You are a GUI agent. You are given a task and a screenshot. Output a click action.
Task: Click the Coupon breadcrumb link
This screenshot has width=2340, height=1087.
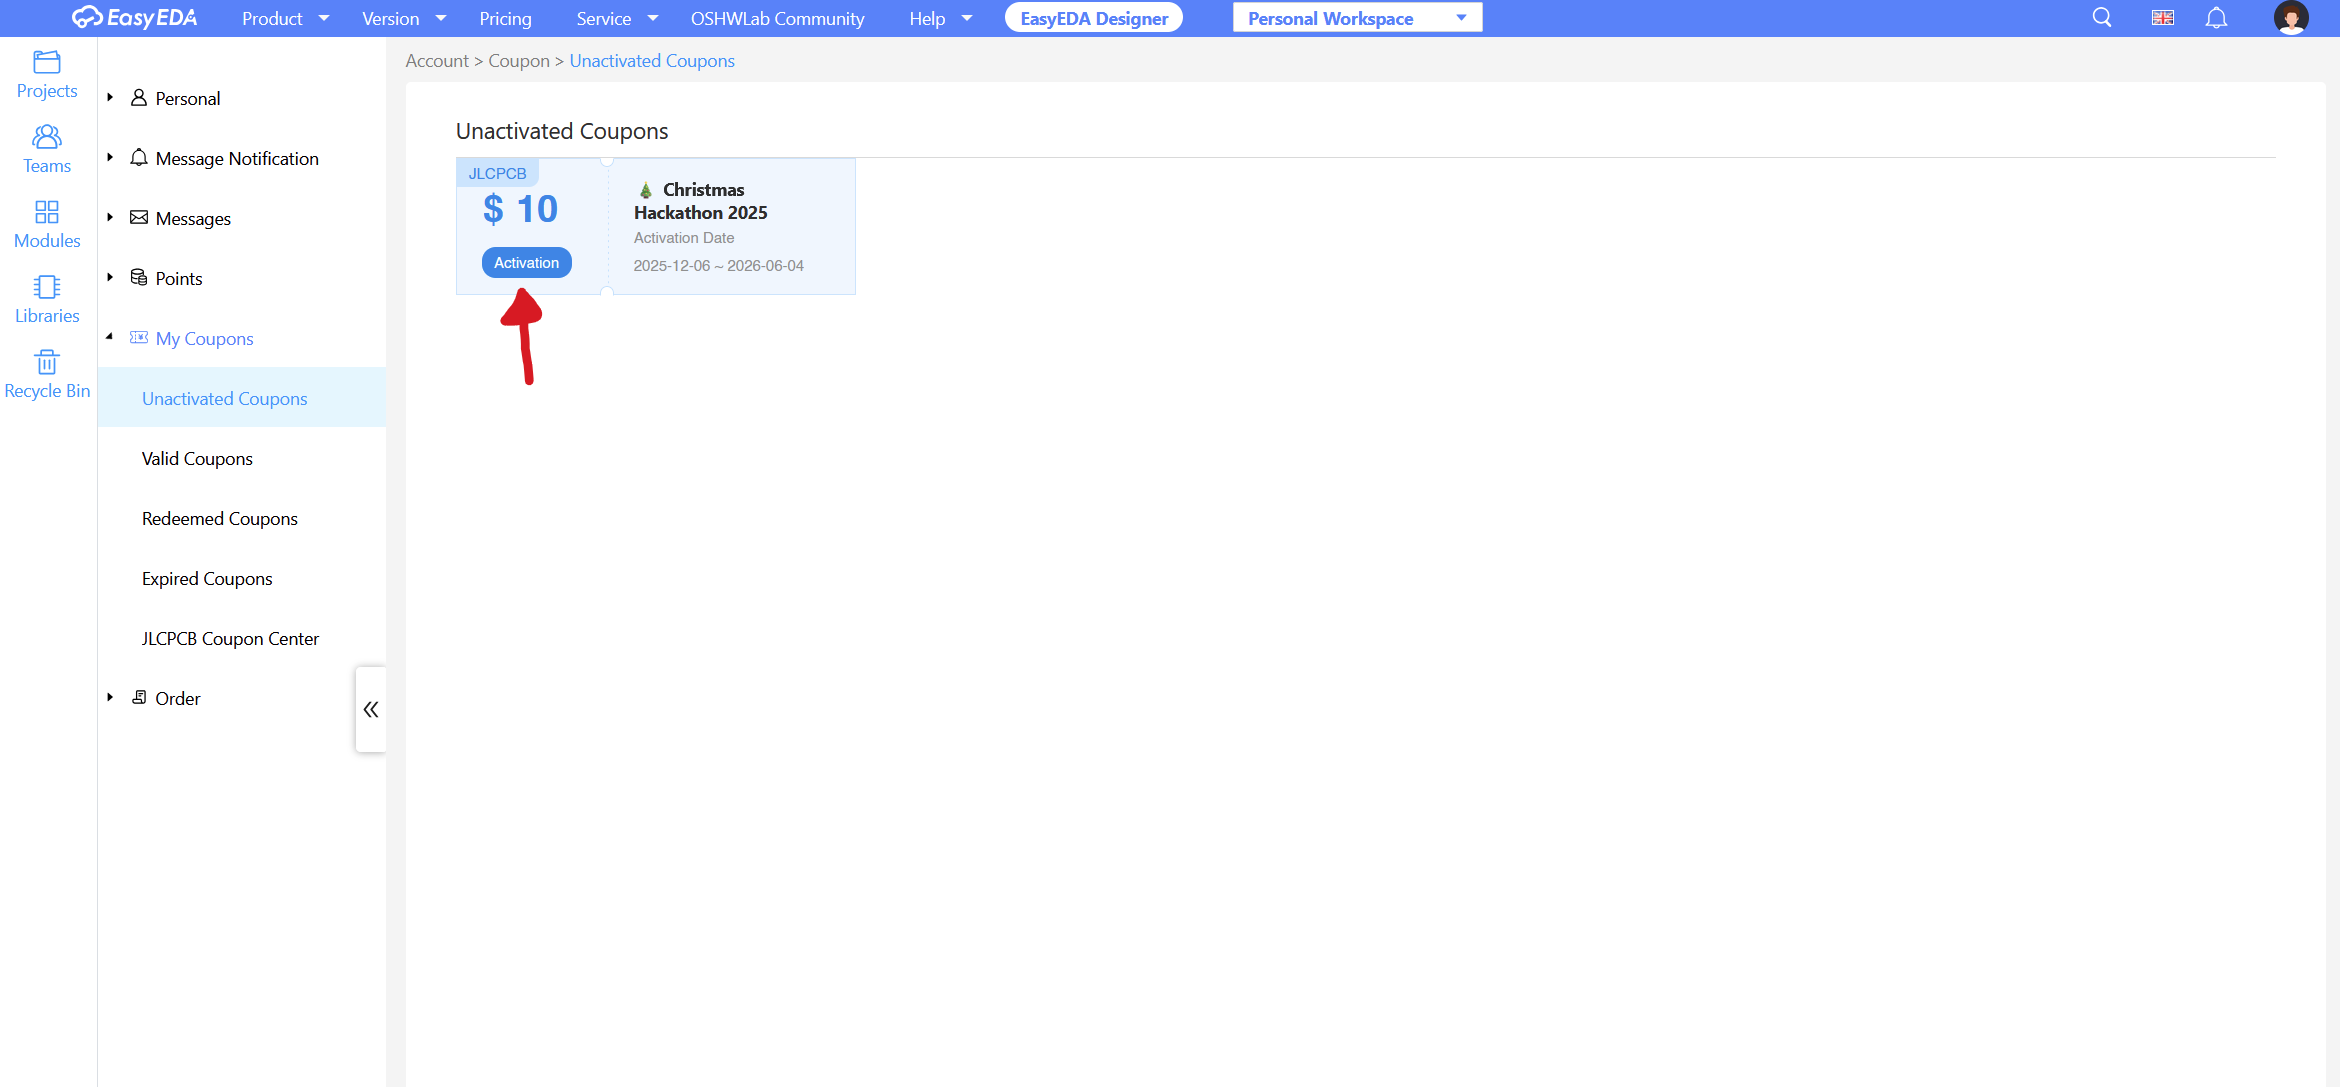(x=518, y=61)
